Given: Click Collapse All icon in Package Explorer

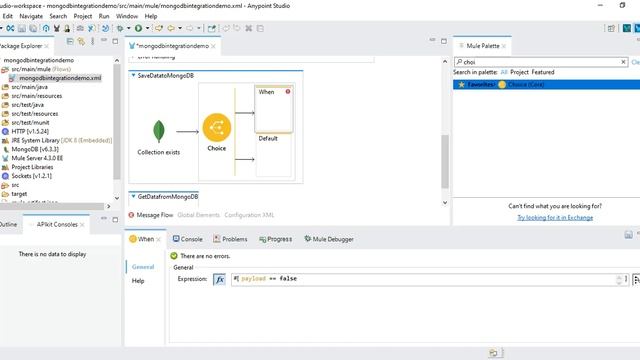Looking at the screenshot, I should click(70, 41).
